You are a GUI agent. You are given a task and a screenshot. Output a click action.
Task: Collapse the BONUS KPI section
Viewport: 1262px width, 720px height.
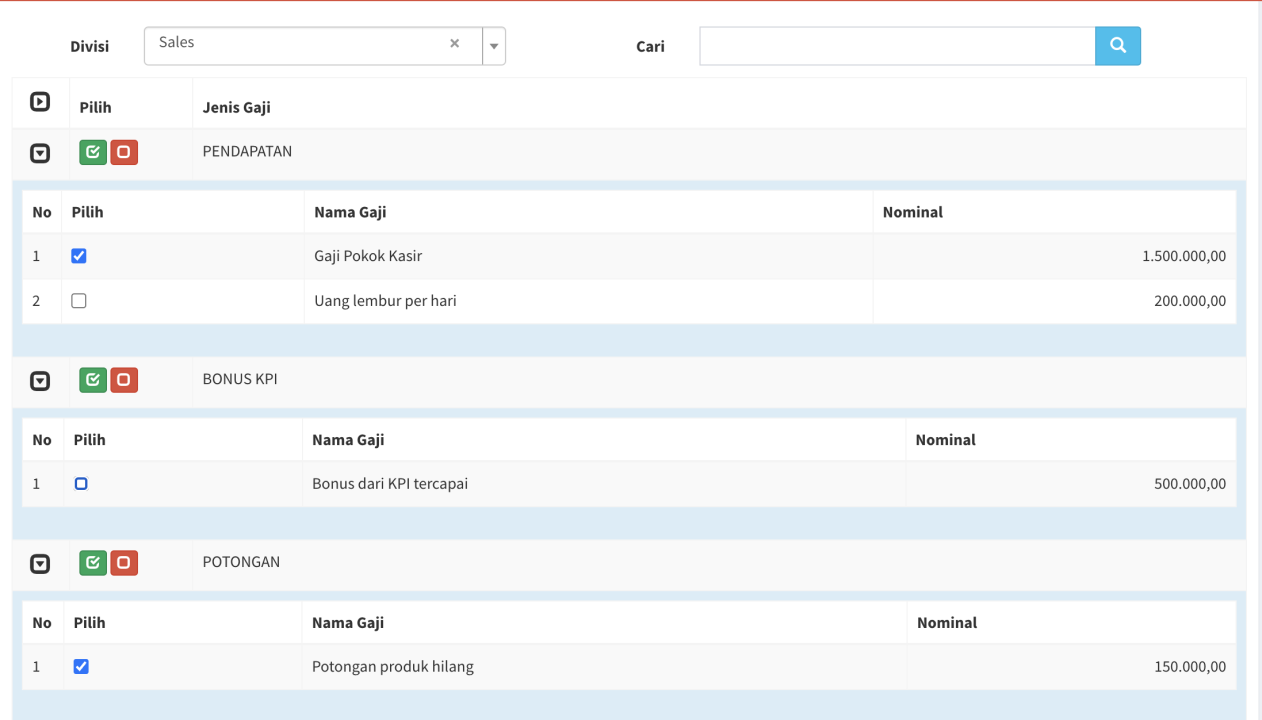[x=40, y=381]
